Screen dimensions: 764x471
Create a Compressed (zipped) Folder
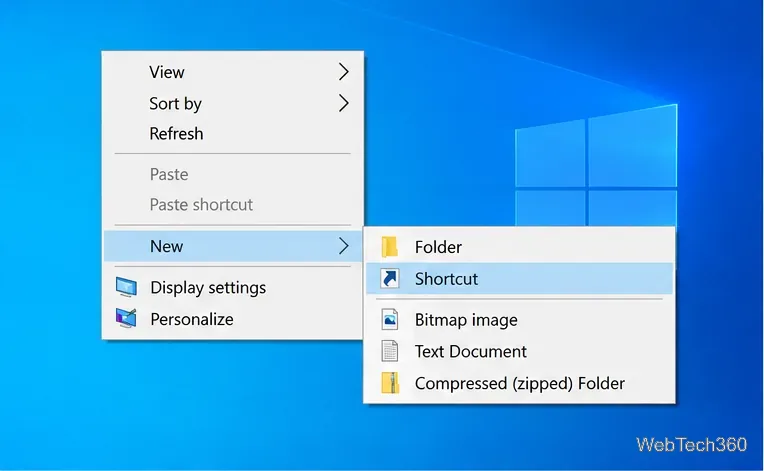point(519,383)
